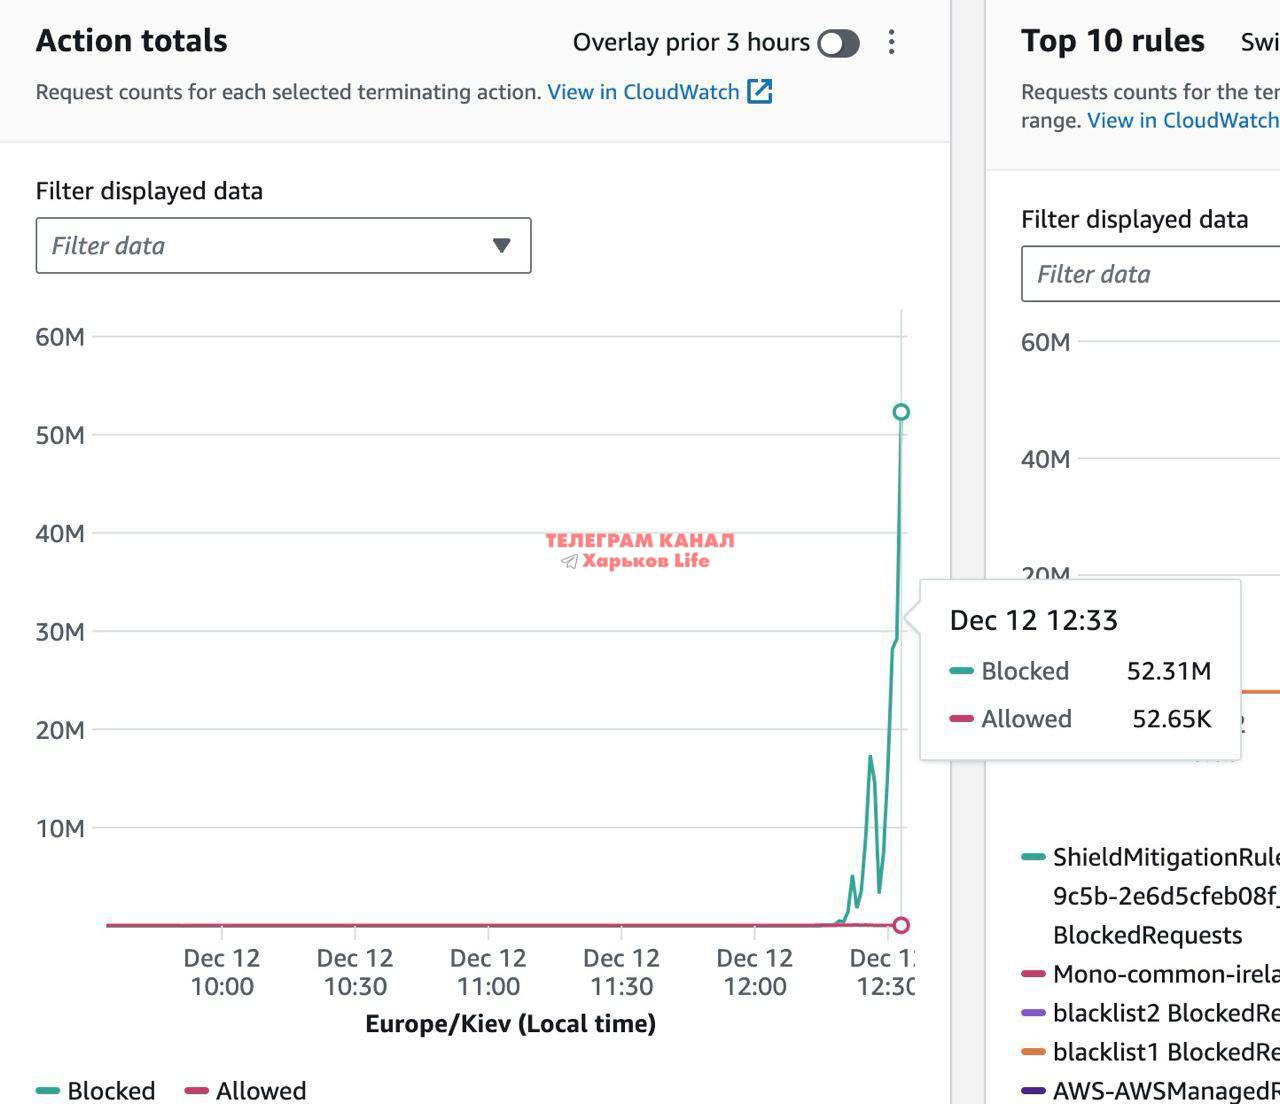
Task: Open View in CloudWatch link for Action totals
Action: pyautogui.click(x=643, y=92)
